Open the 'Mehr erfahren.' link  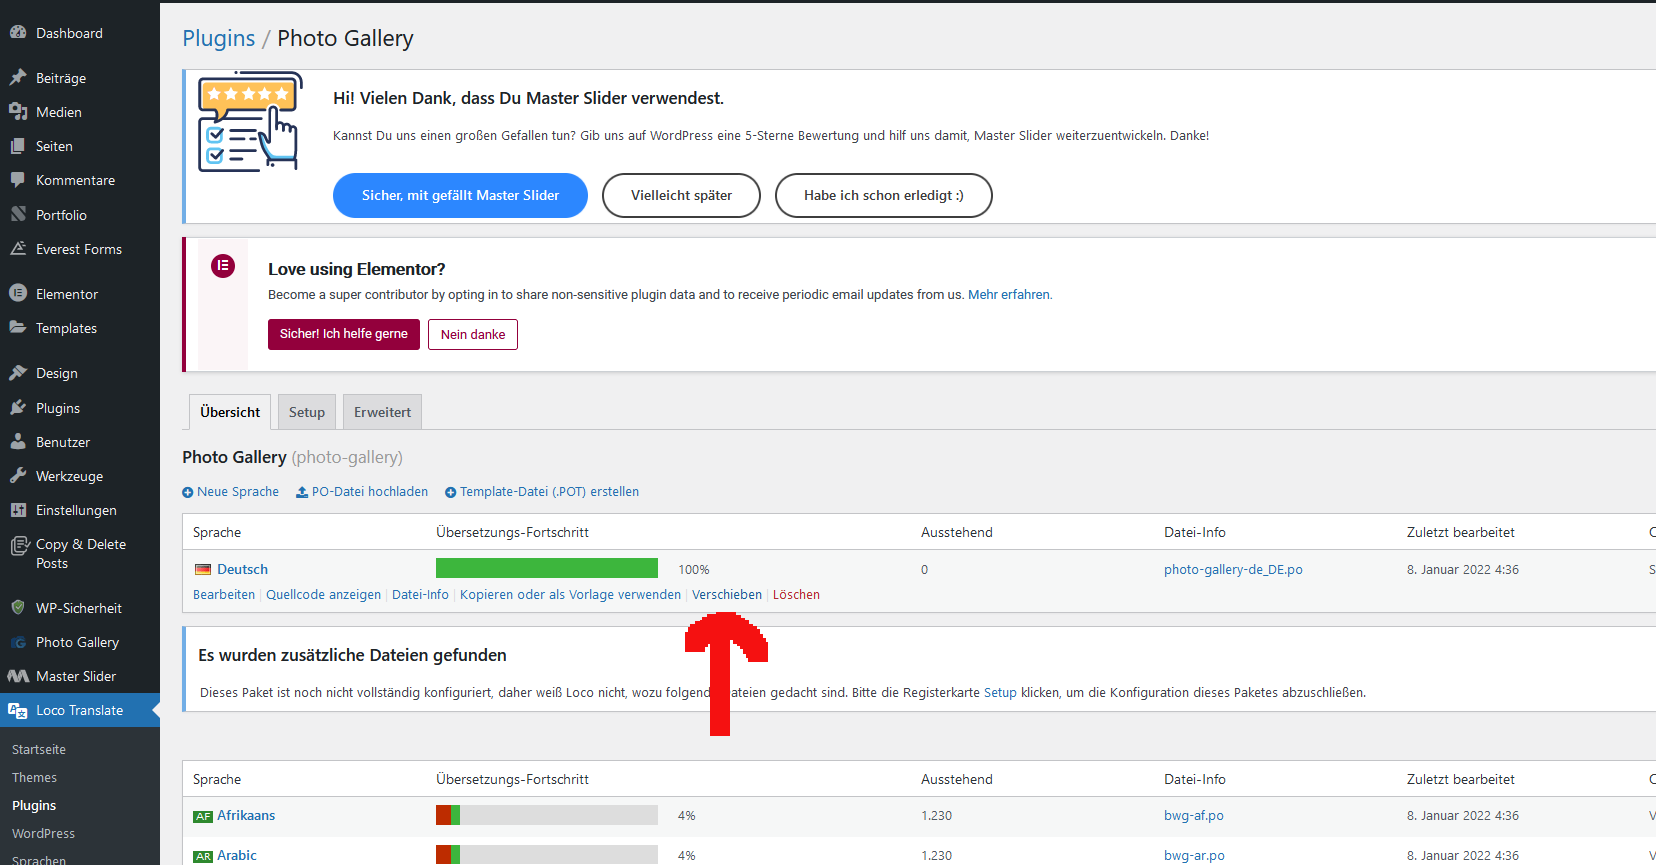tap(1010, 294)
